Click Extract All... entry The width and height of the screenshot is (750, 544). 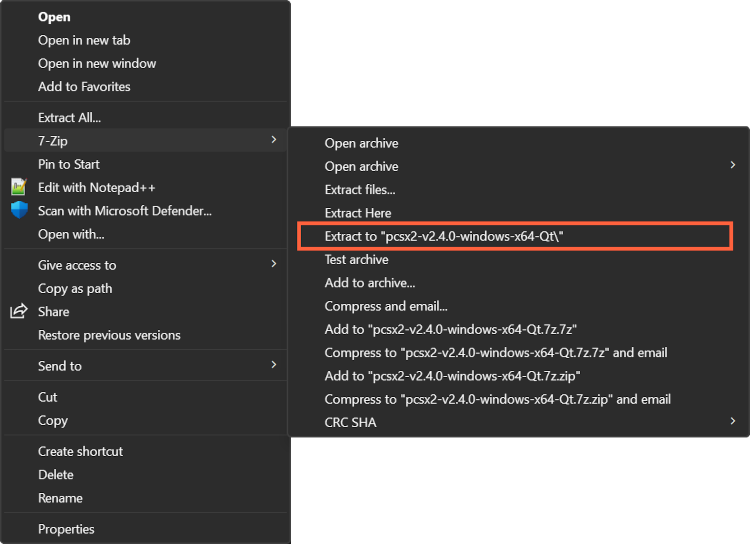coord(145,117)
